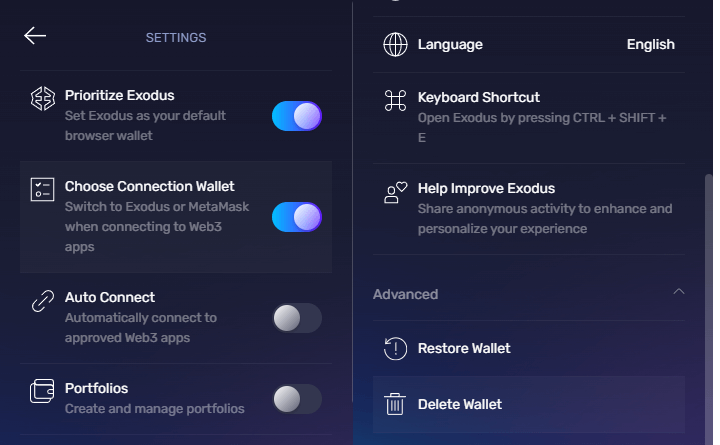Open the English language selector
Viewport: 720px width, 445px height.
[650, 45]
